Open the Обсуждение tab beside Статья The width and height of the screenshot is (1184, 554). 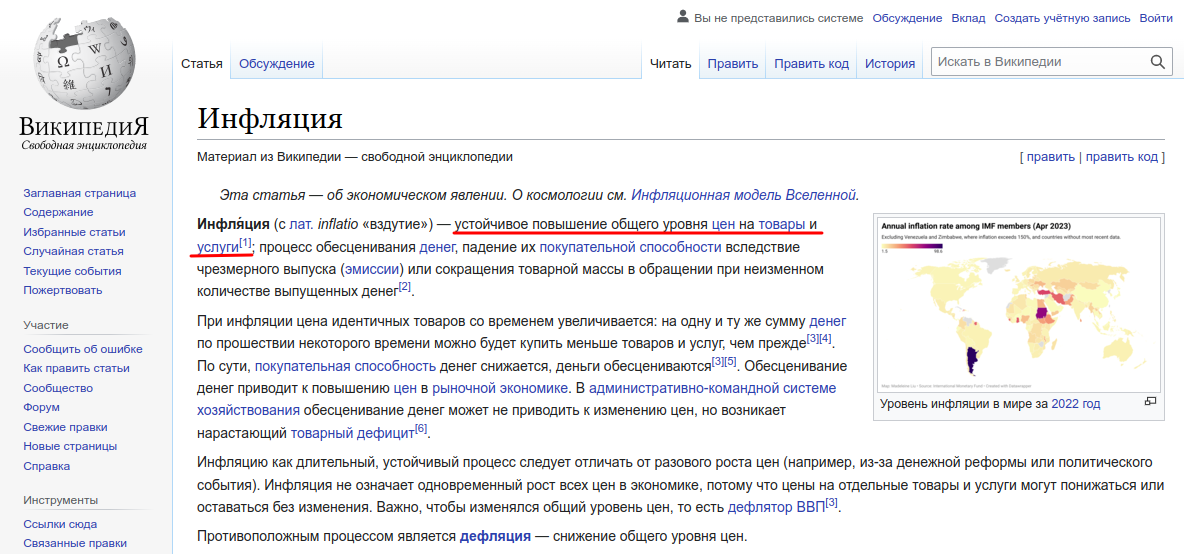pos(276,63)
